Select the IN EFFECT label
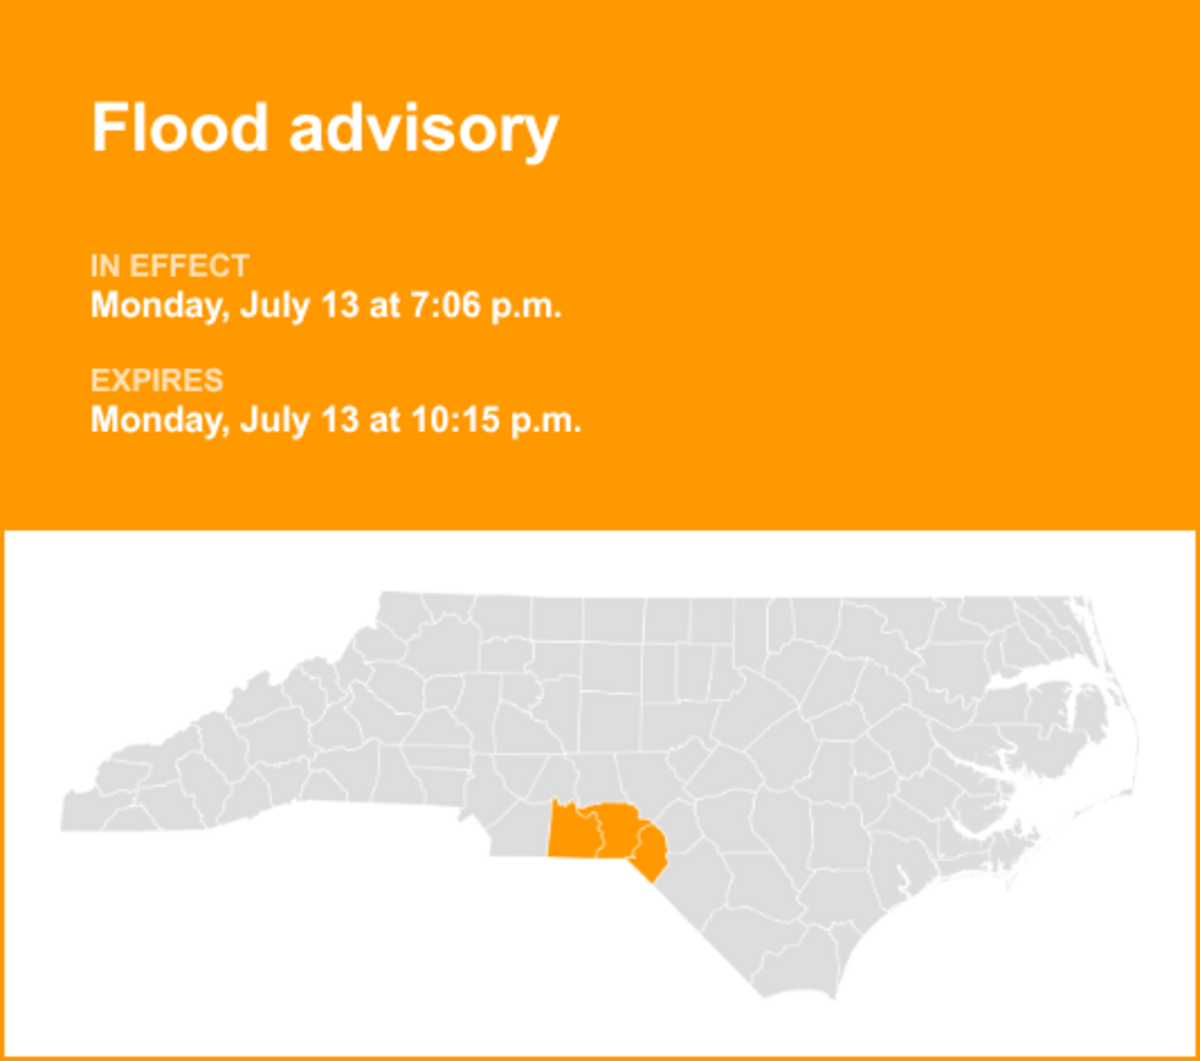The image size is (1200, 1061). pyautogui.click(x=170, y=267)
